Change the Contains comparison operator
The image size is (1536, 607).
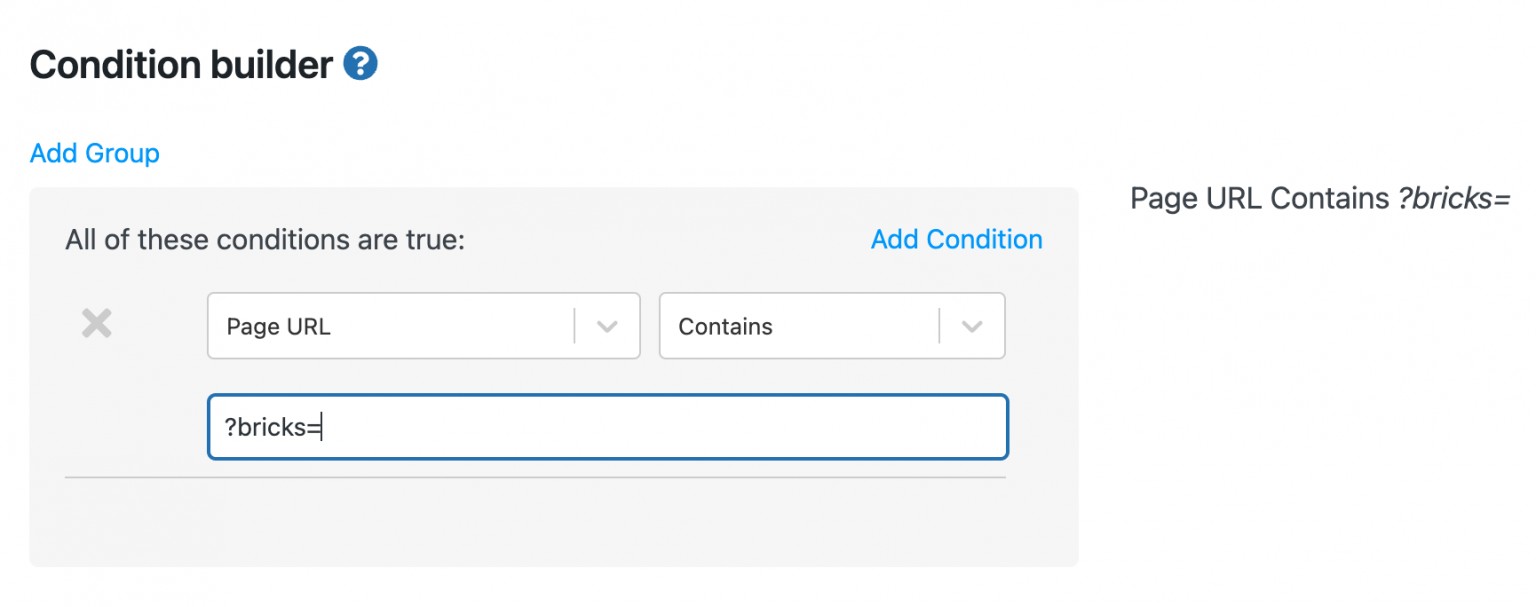830,325
